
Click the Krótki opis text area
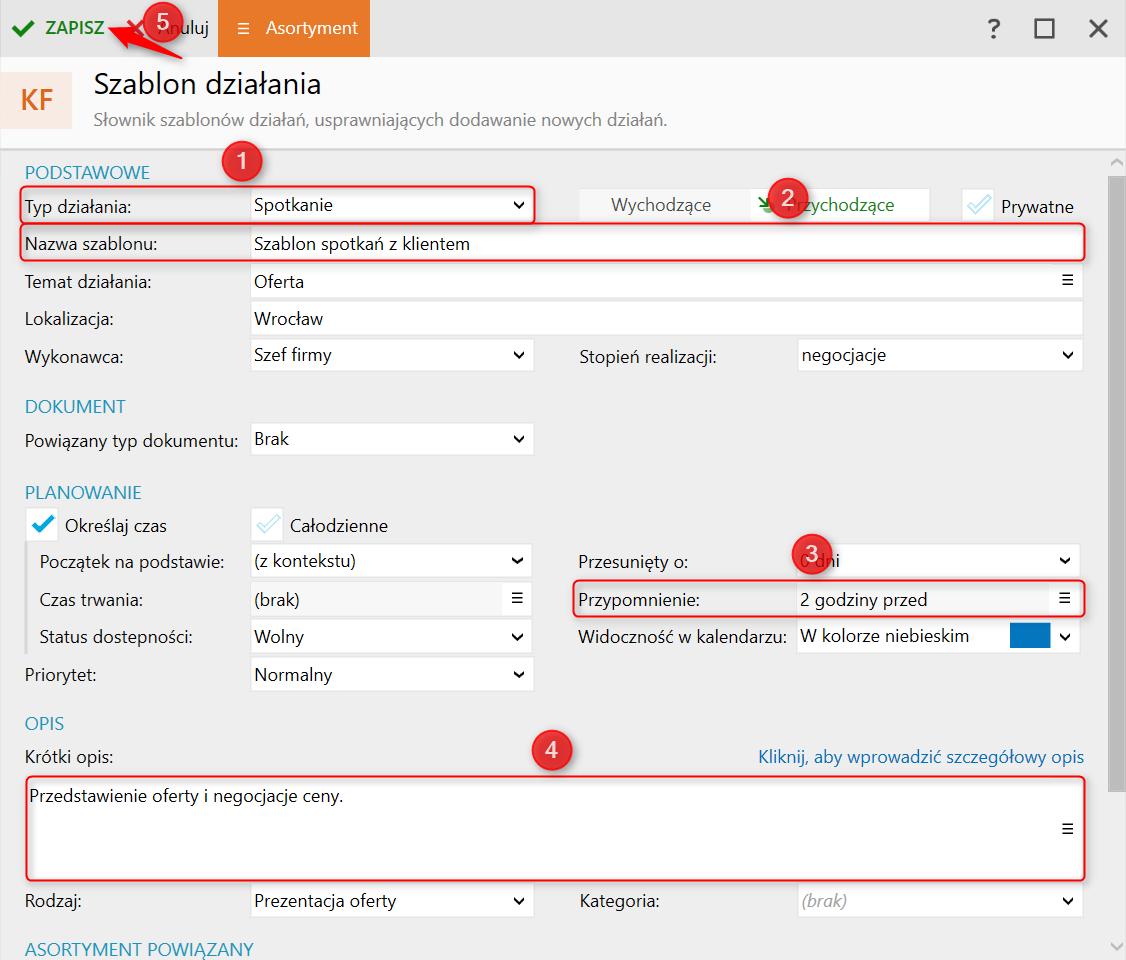click(555, 829)
